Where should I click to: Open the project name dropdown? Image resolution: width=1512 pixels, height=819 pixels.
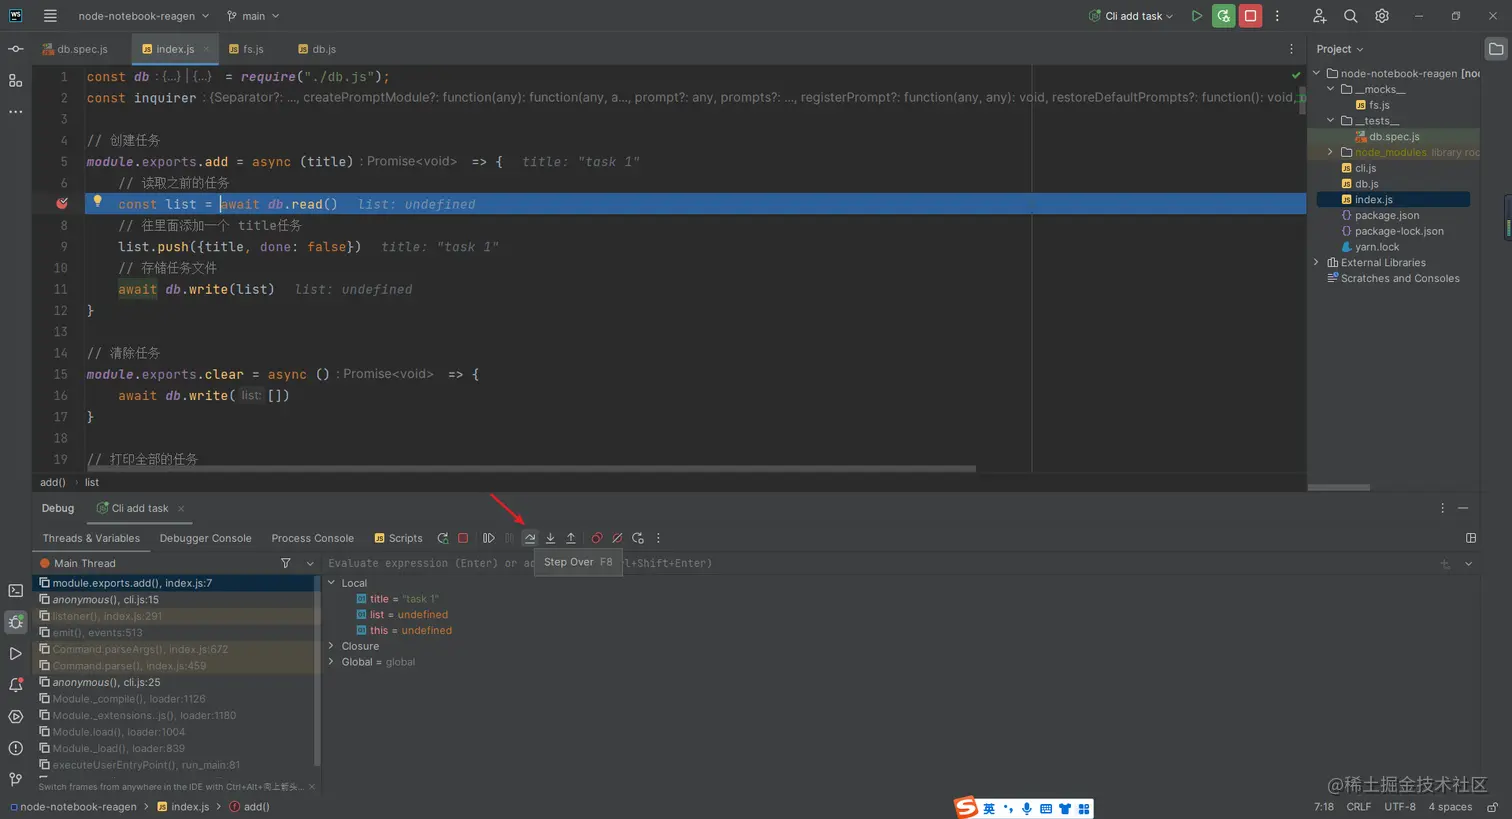(144, 16)
